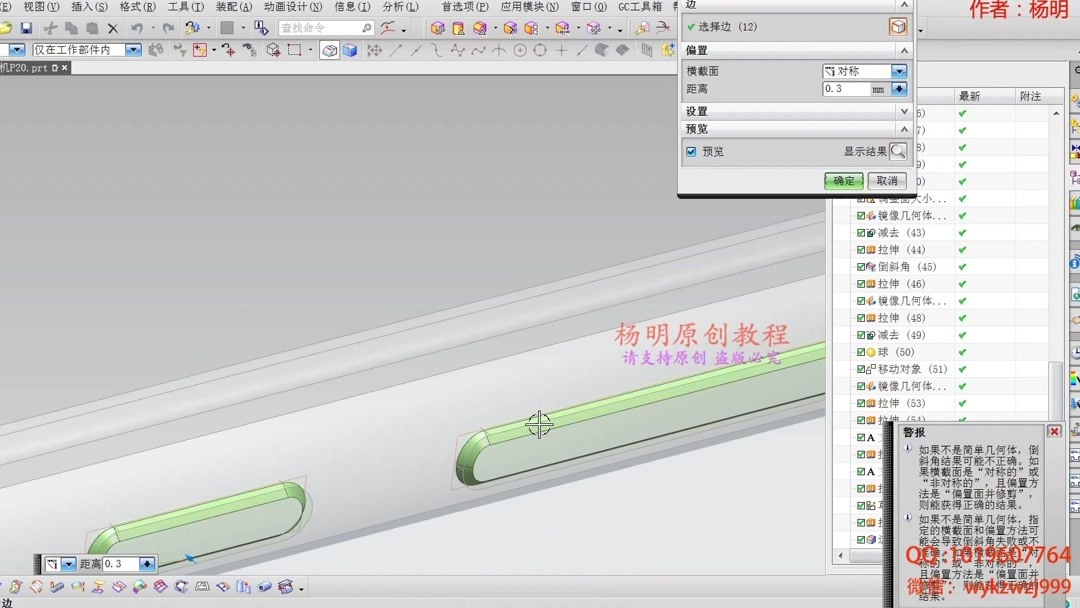Select the Line tool in the toolbar
1080x608 pixels.
tap(394, 48)
